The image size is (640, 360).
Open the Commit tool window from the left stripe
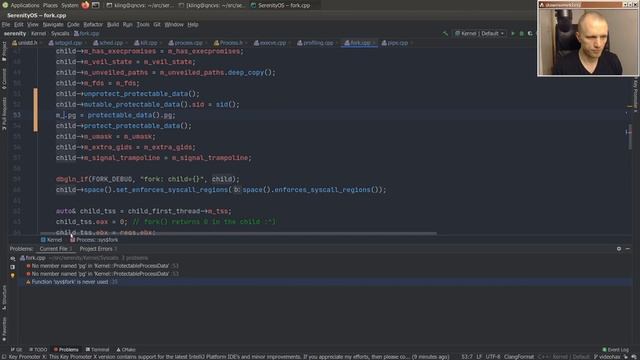[x=4, y=79]
